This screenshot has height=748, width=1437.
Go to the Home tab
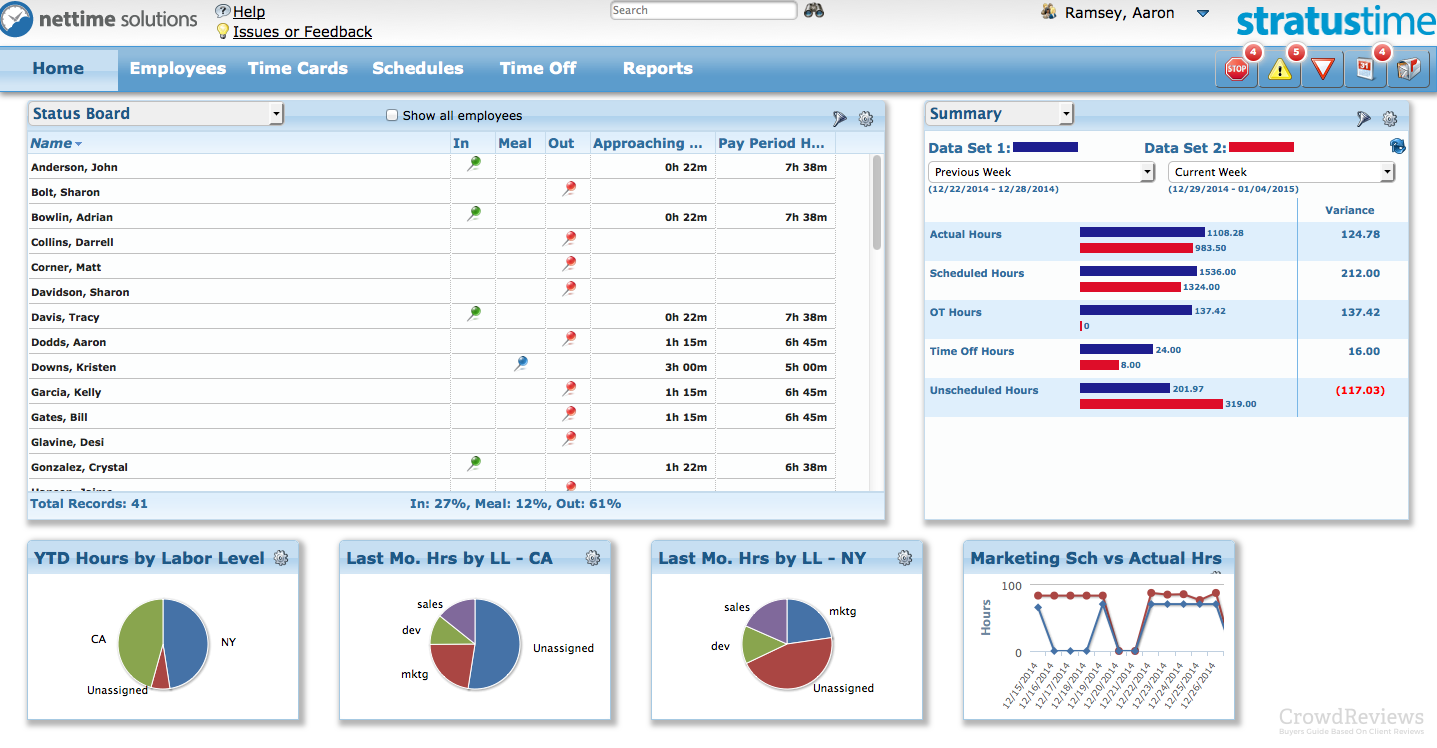click(x=58, y=69)
